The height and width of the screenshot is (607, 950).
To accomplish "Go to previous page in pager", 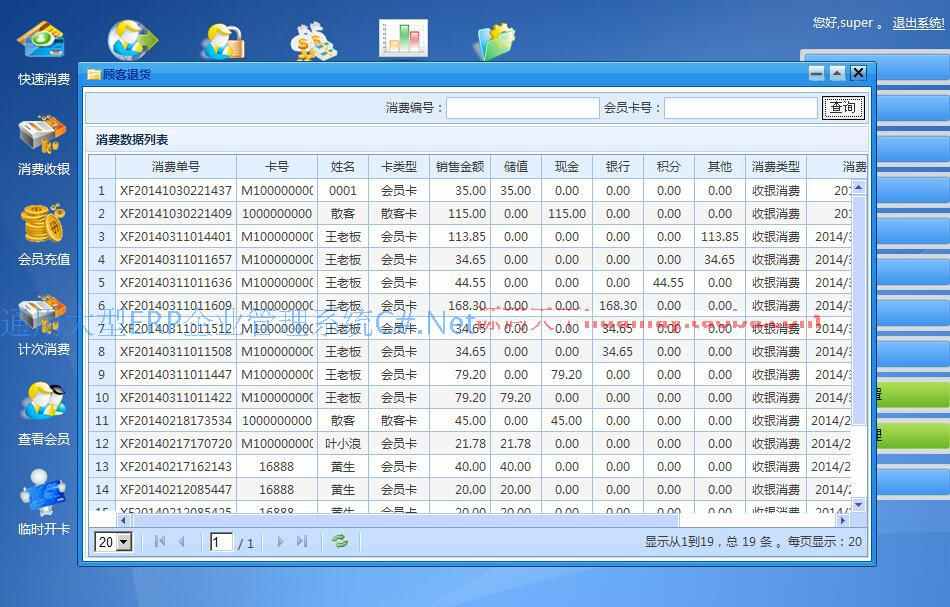I will click(x=181, y=541).
